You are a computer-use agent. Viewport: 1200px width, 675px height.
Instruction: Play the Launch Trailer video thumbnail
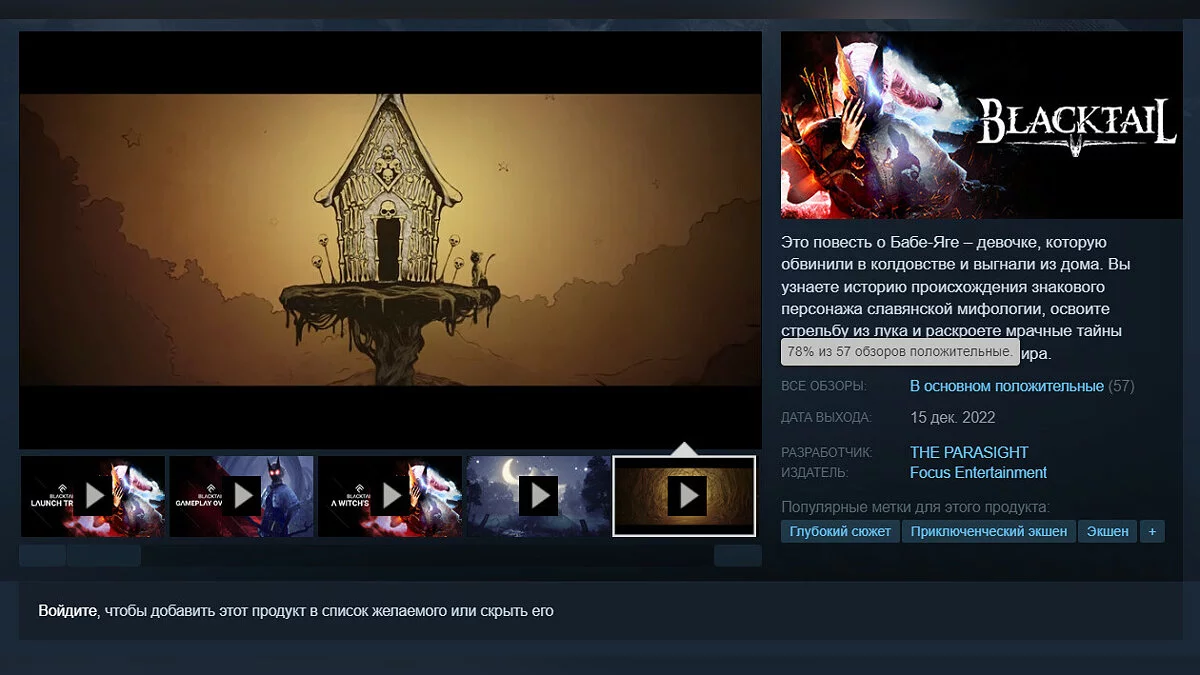[93, 496]
